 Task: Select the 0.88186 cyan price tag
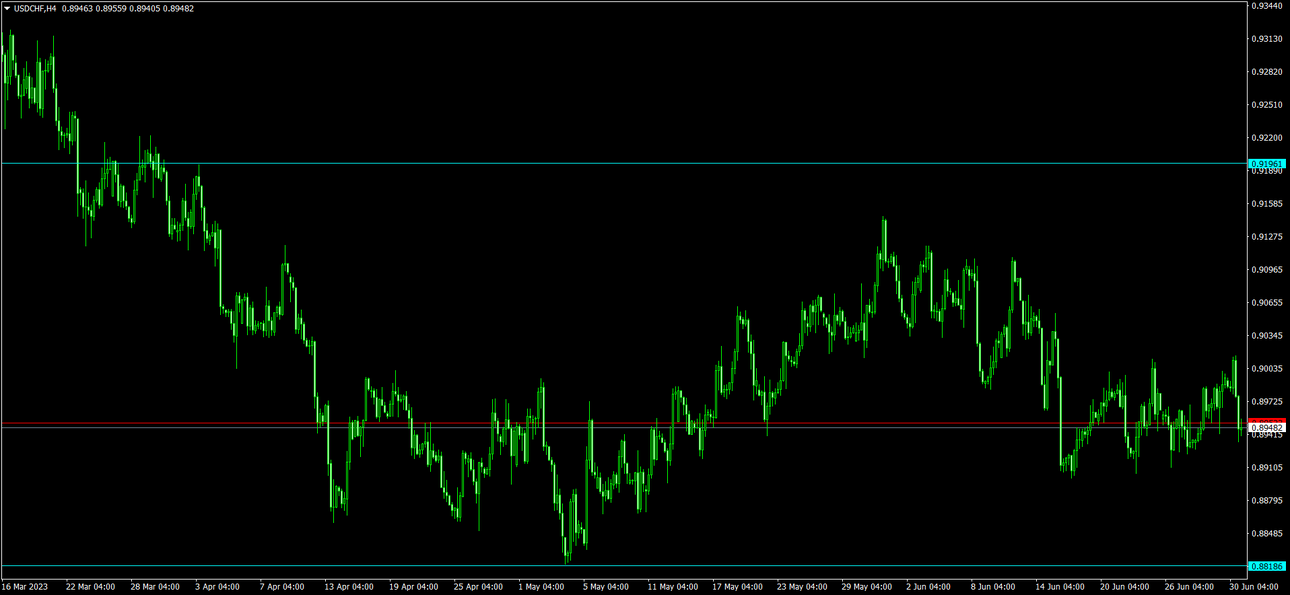pyautogui.click(x=1267, y=566)
